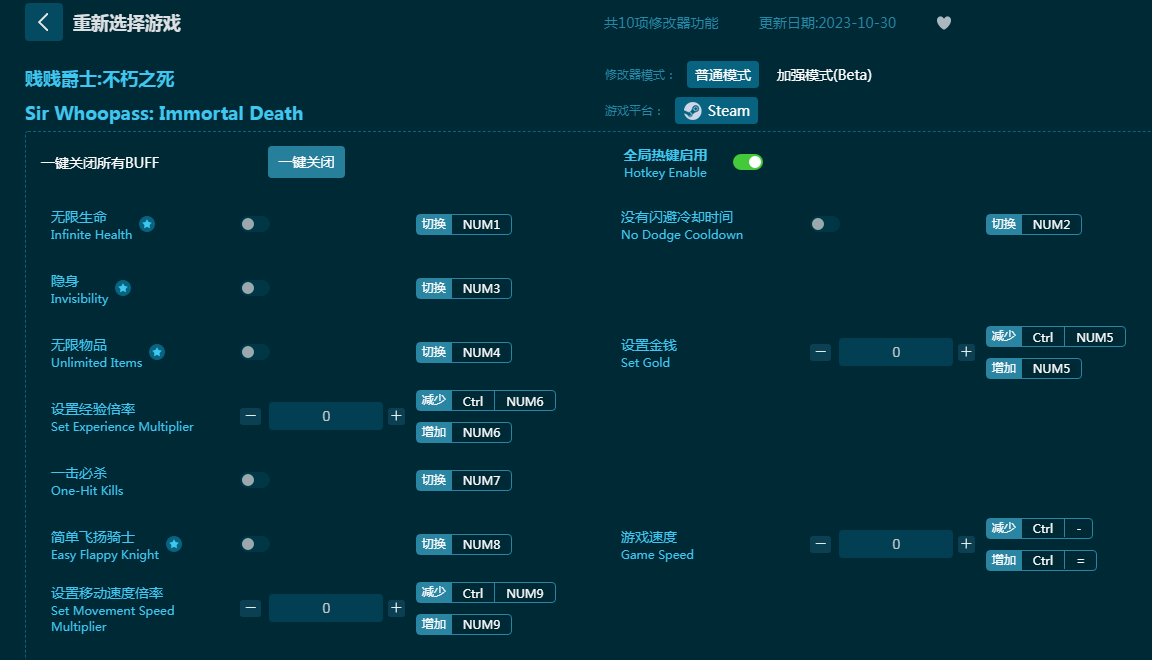Choose the Steam platform button
Viewport: 1152px width, 660px height.
(716, 111)
